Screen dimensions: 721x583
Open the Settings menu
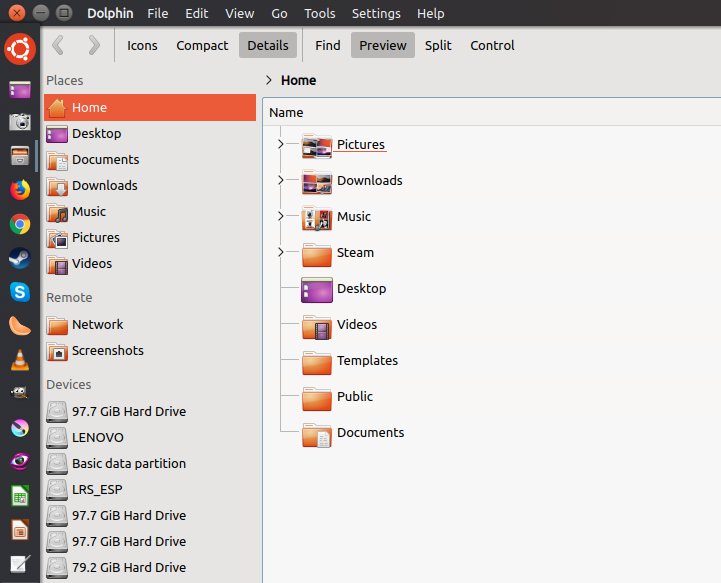[x=376, y=13]
